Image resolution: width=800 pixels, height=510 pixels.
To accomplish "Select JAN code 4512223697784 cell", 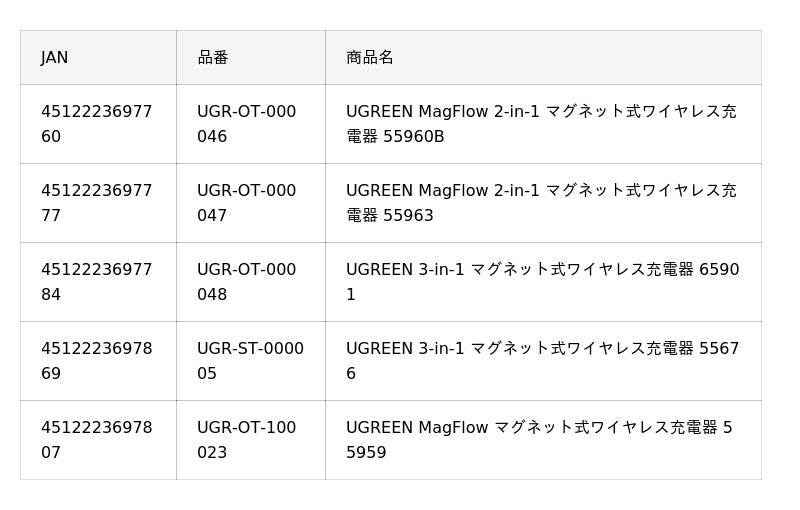I will [97, 282].
